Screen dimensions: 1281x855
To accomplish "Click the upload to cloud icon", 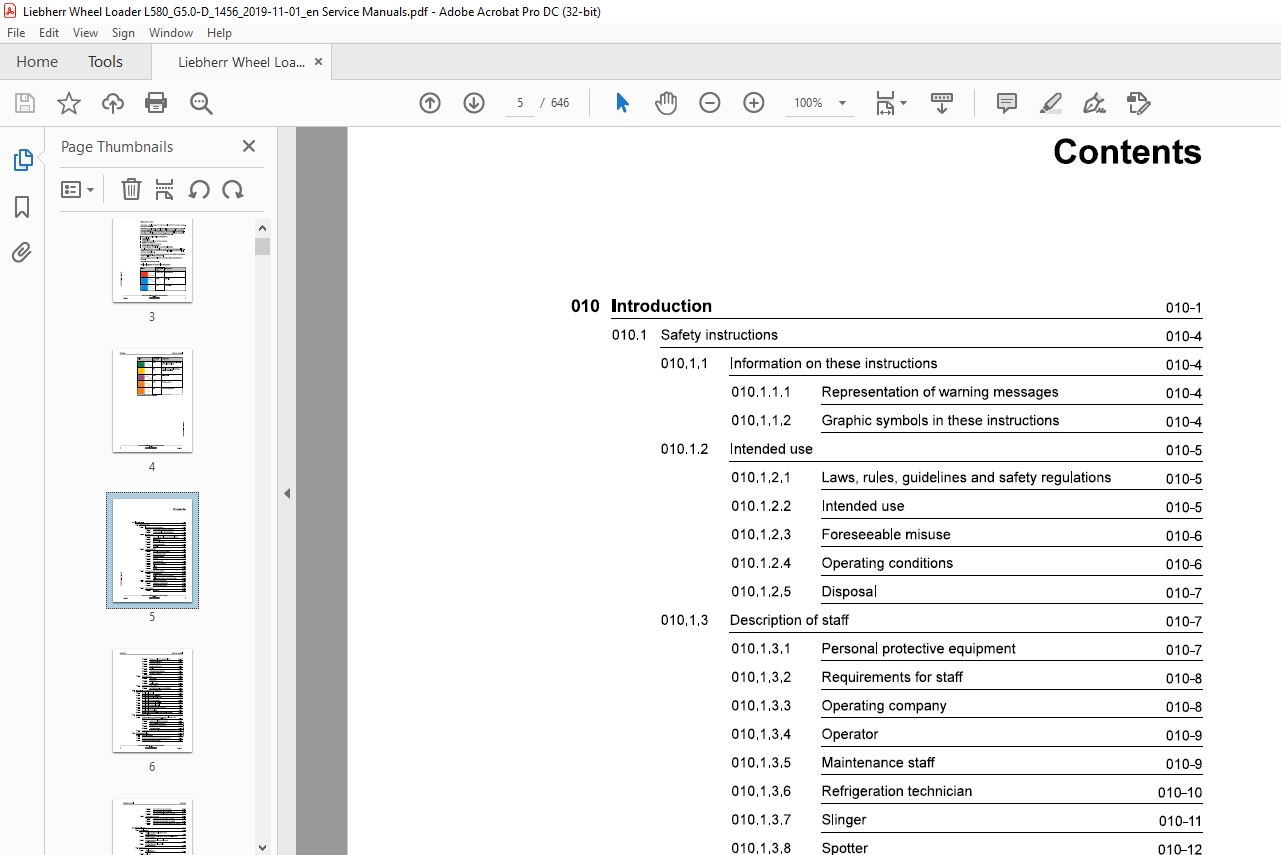I will click(113, 103).
